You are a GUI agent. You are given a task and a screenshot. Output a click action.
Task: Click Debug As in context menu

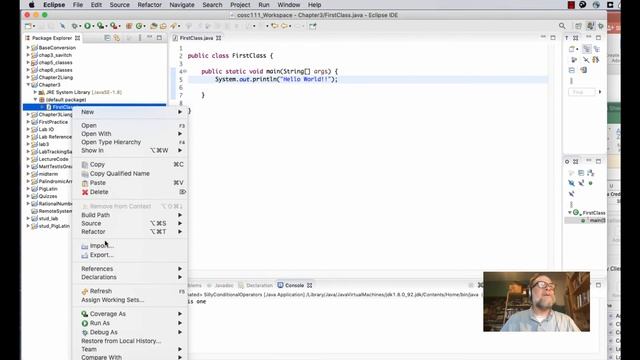point(130,332)
